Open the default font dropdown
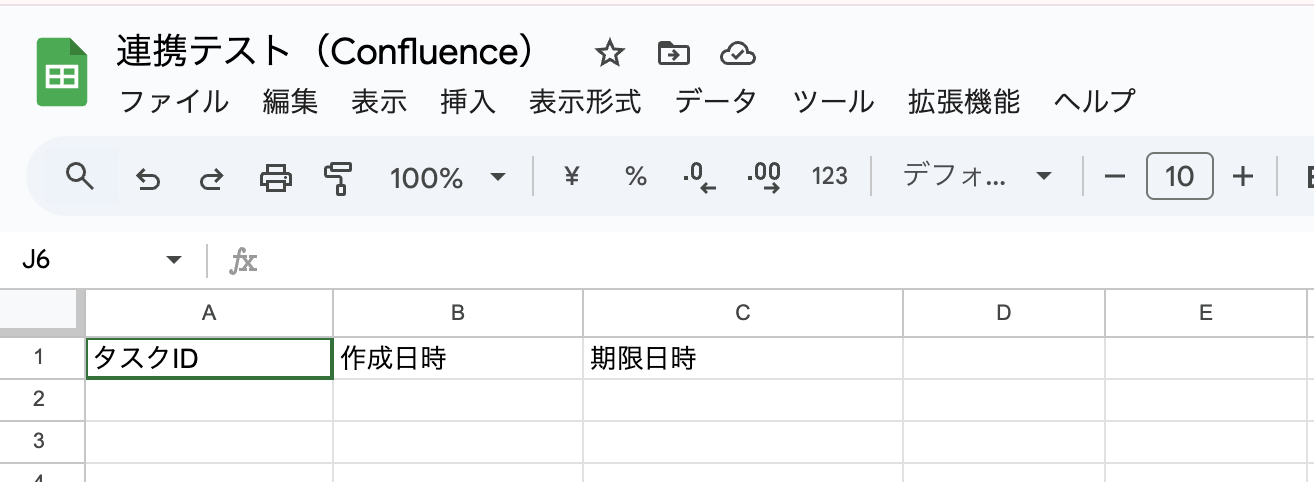This screenshot has width=1314, height=482. 977,177
